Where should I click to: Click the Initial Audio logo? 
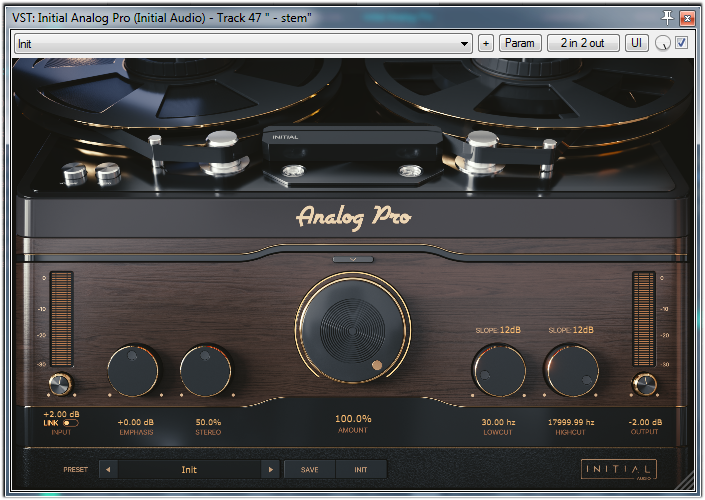click(x=619, y=470)
